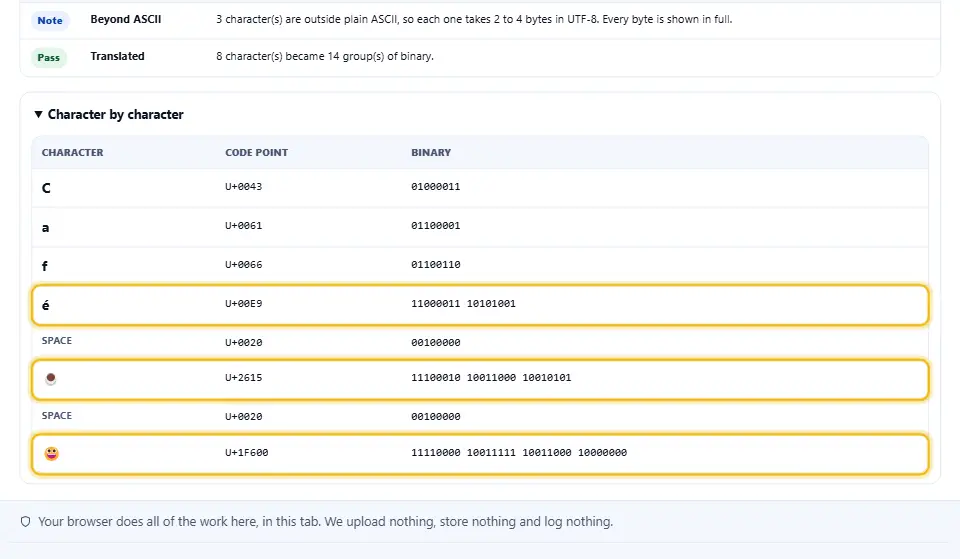Select binary value 01000011

tap(435, 187)
